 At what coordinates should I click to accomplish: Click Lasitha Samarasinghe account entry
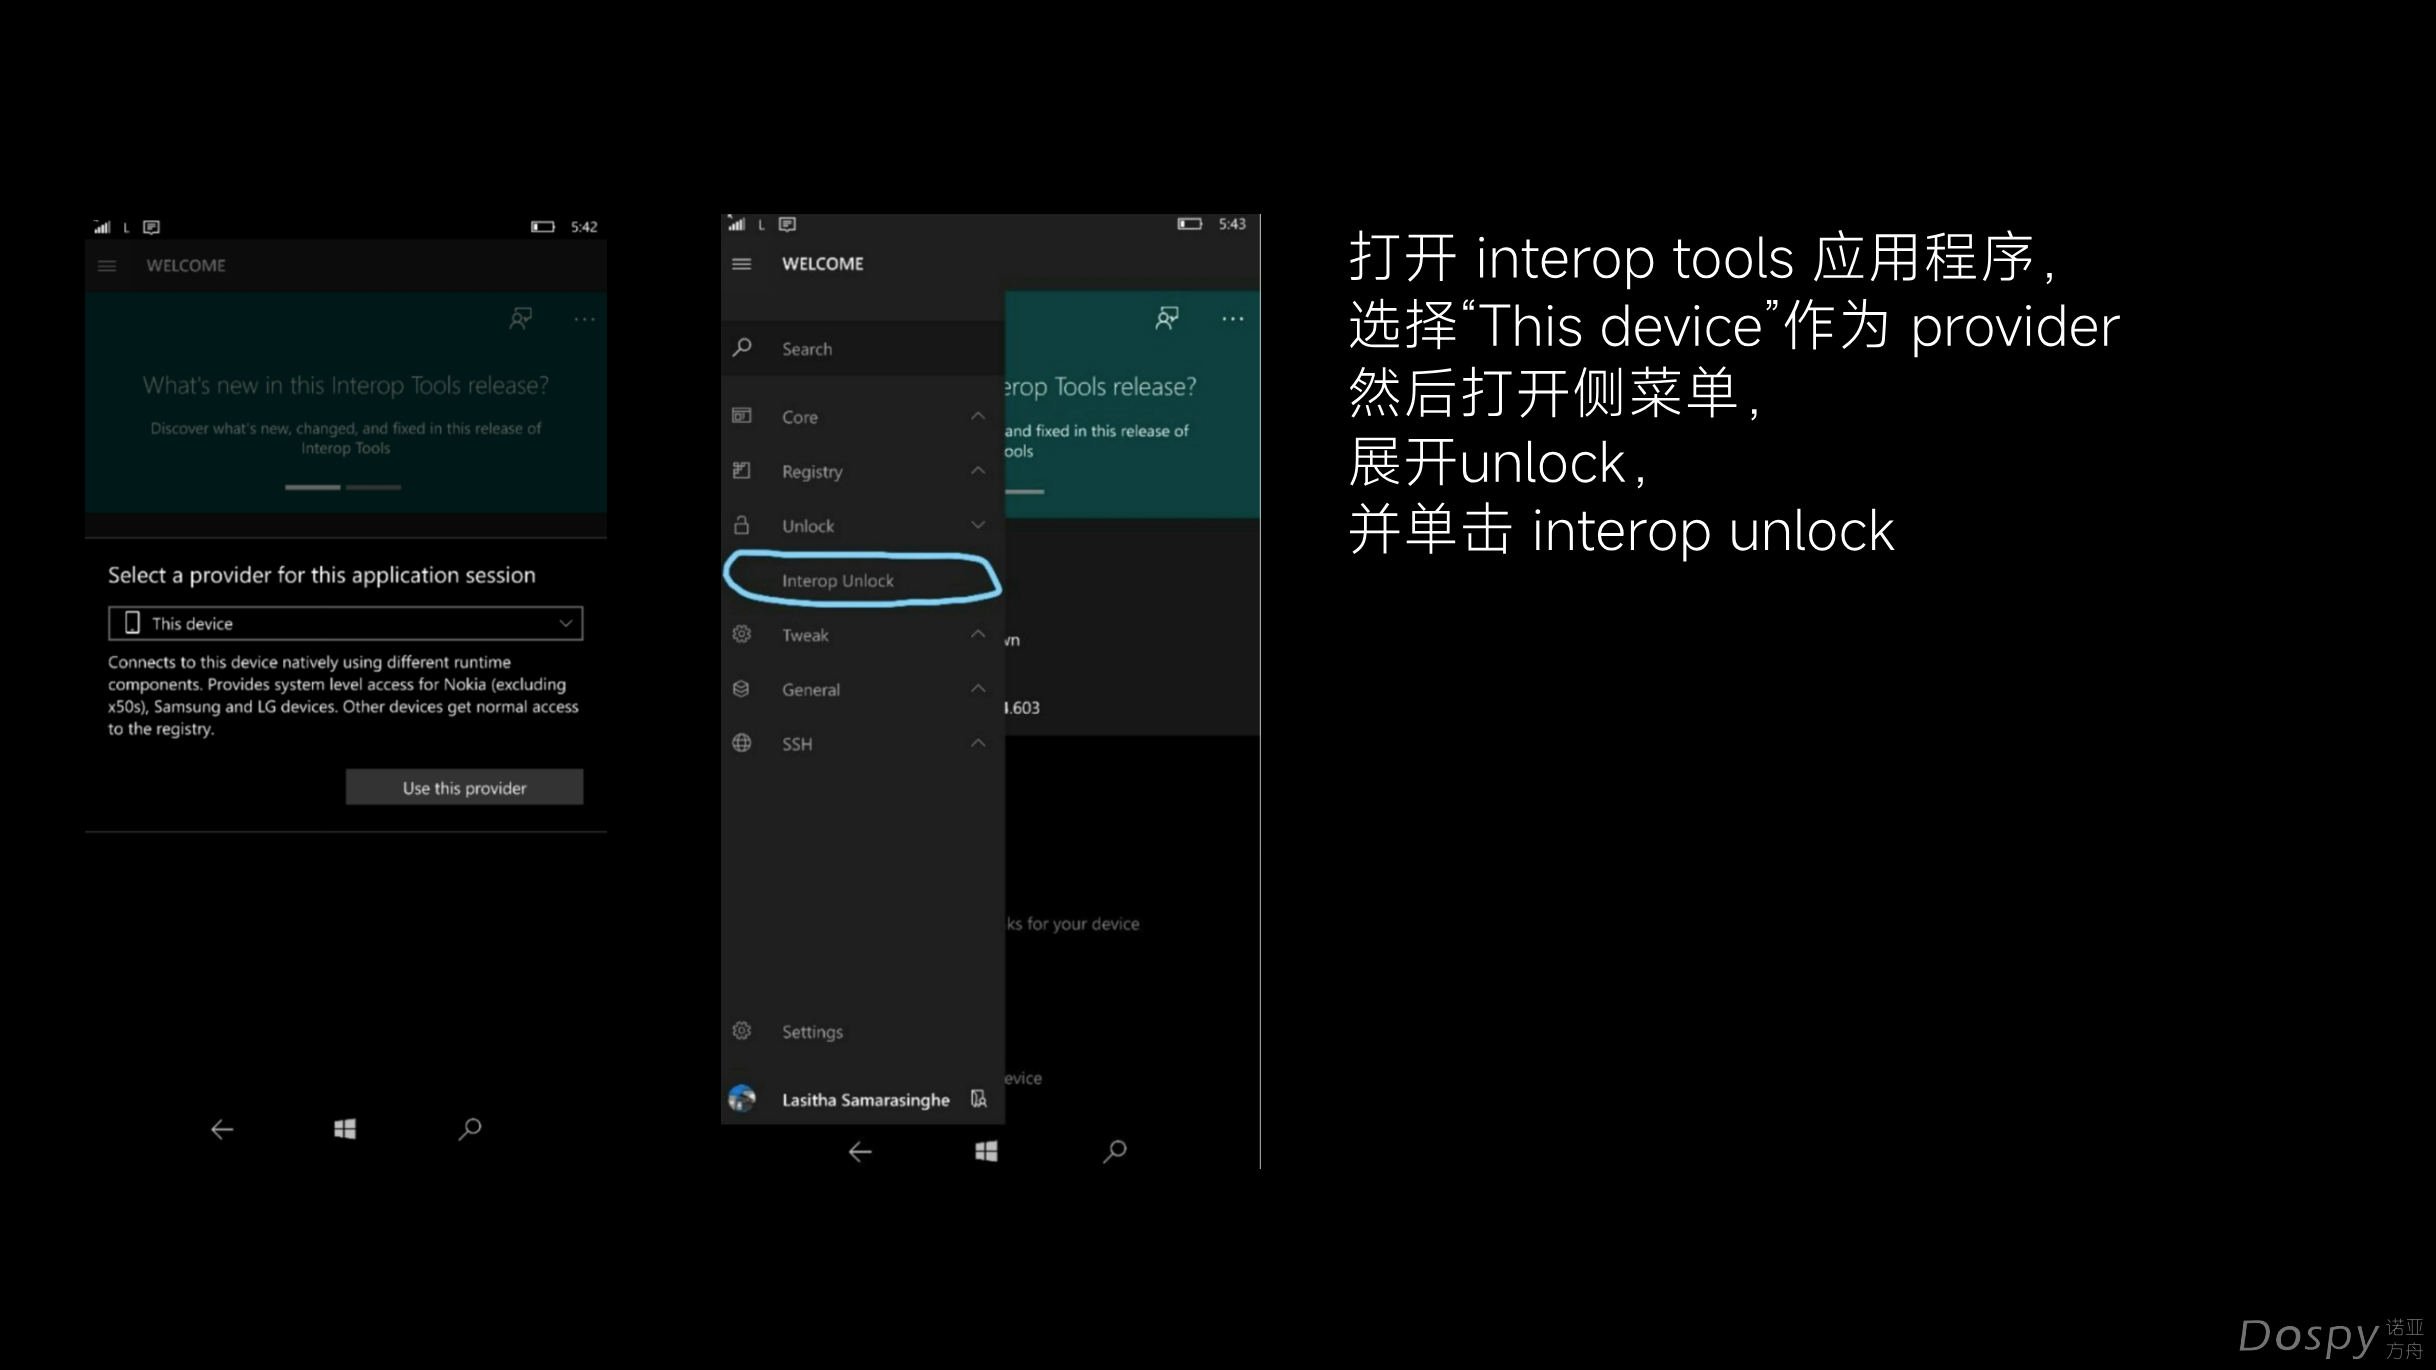(864, 1100)
